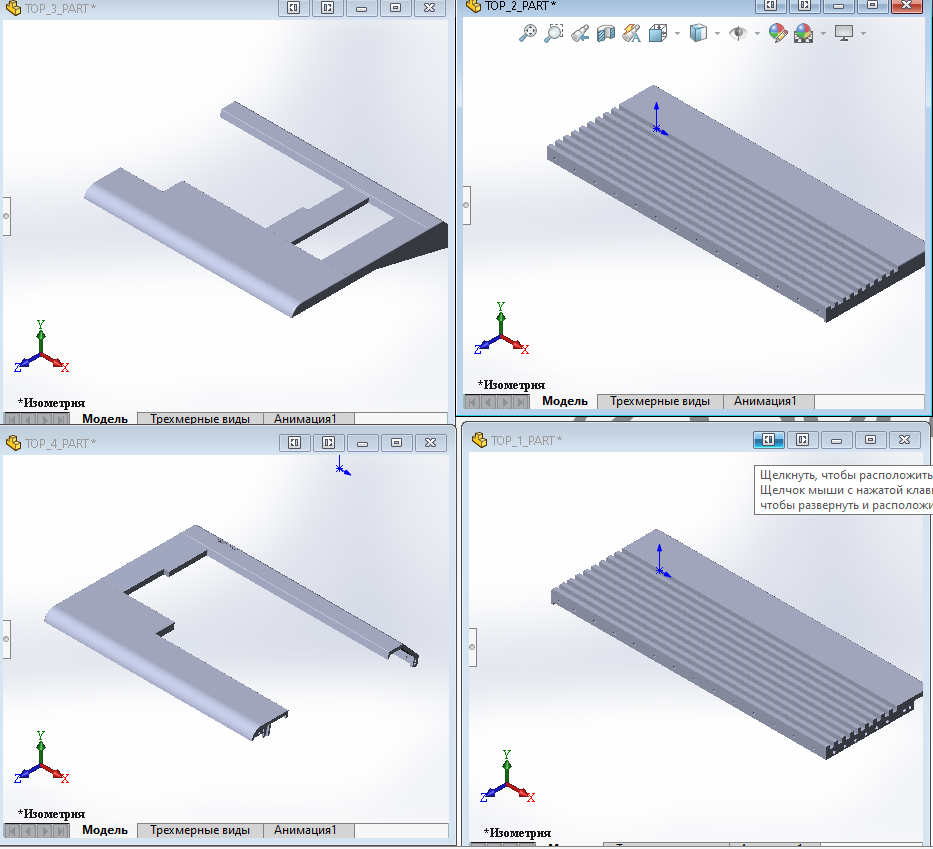Screen dimensions: 933x849
Task: Click the Previous View icon
Action: [580, 32]
